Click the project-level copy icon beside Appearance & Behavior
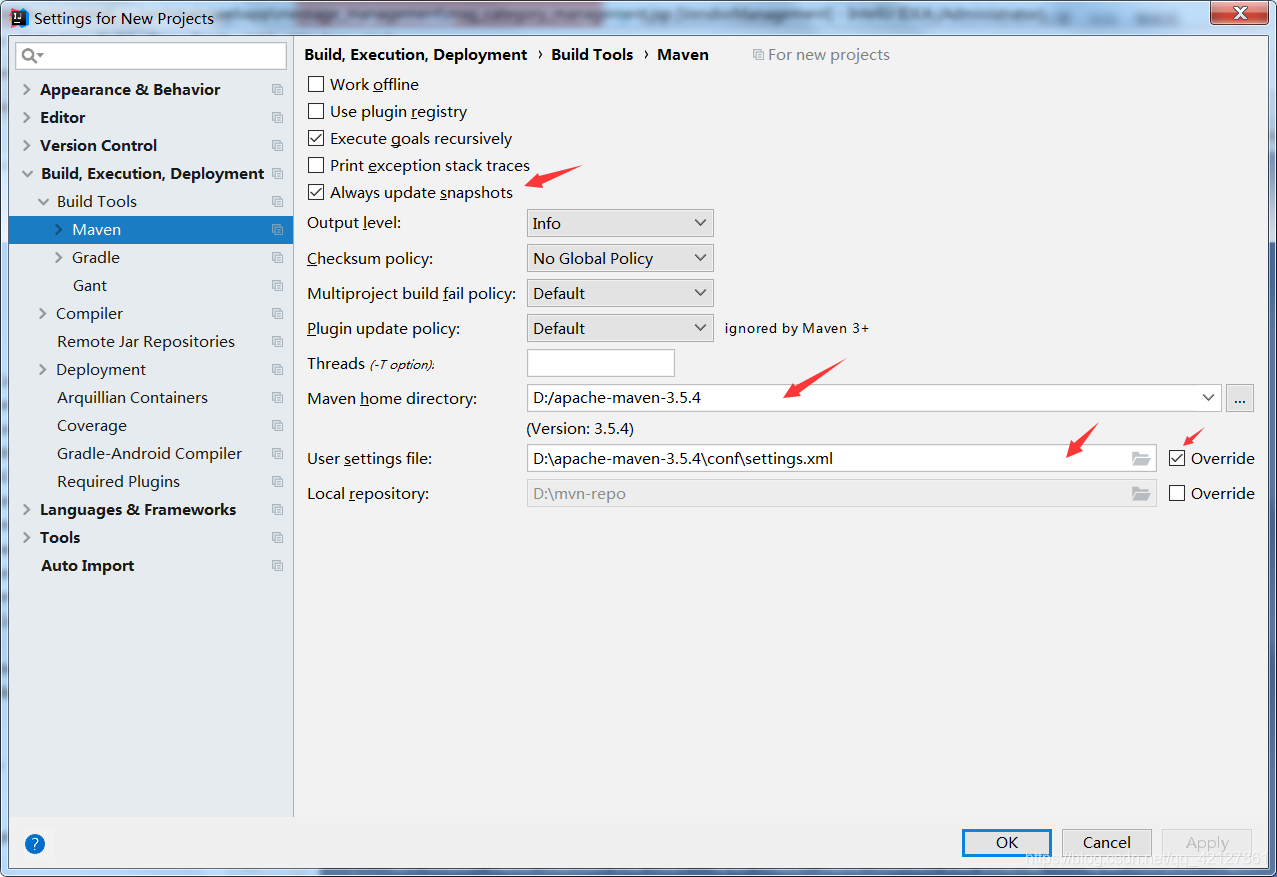Screen dimensions: 1277x877 [x=277, y=90]
